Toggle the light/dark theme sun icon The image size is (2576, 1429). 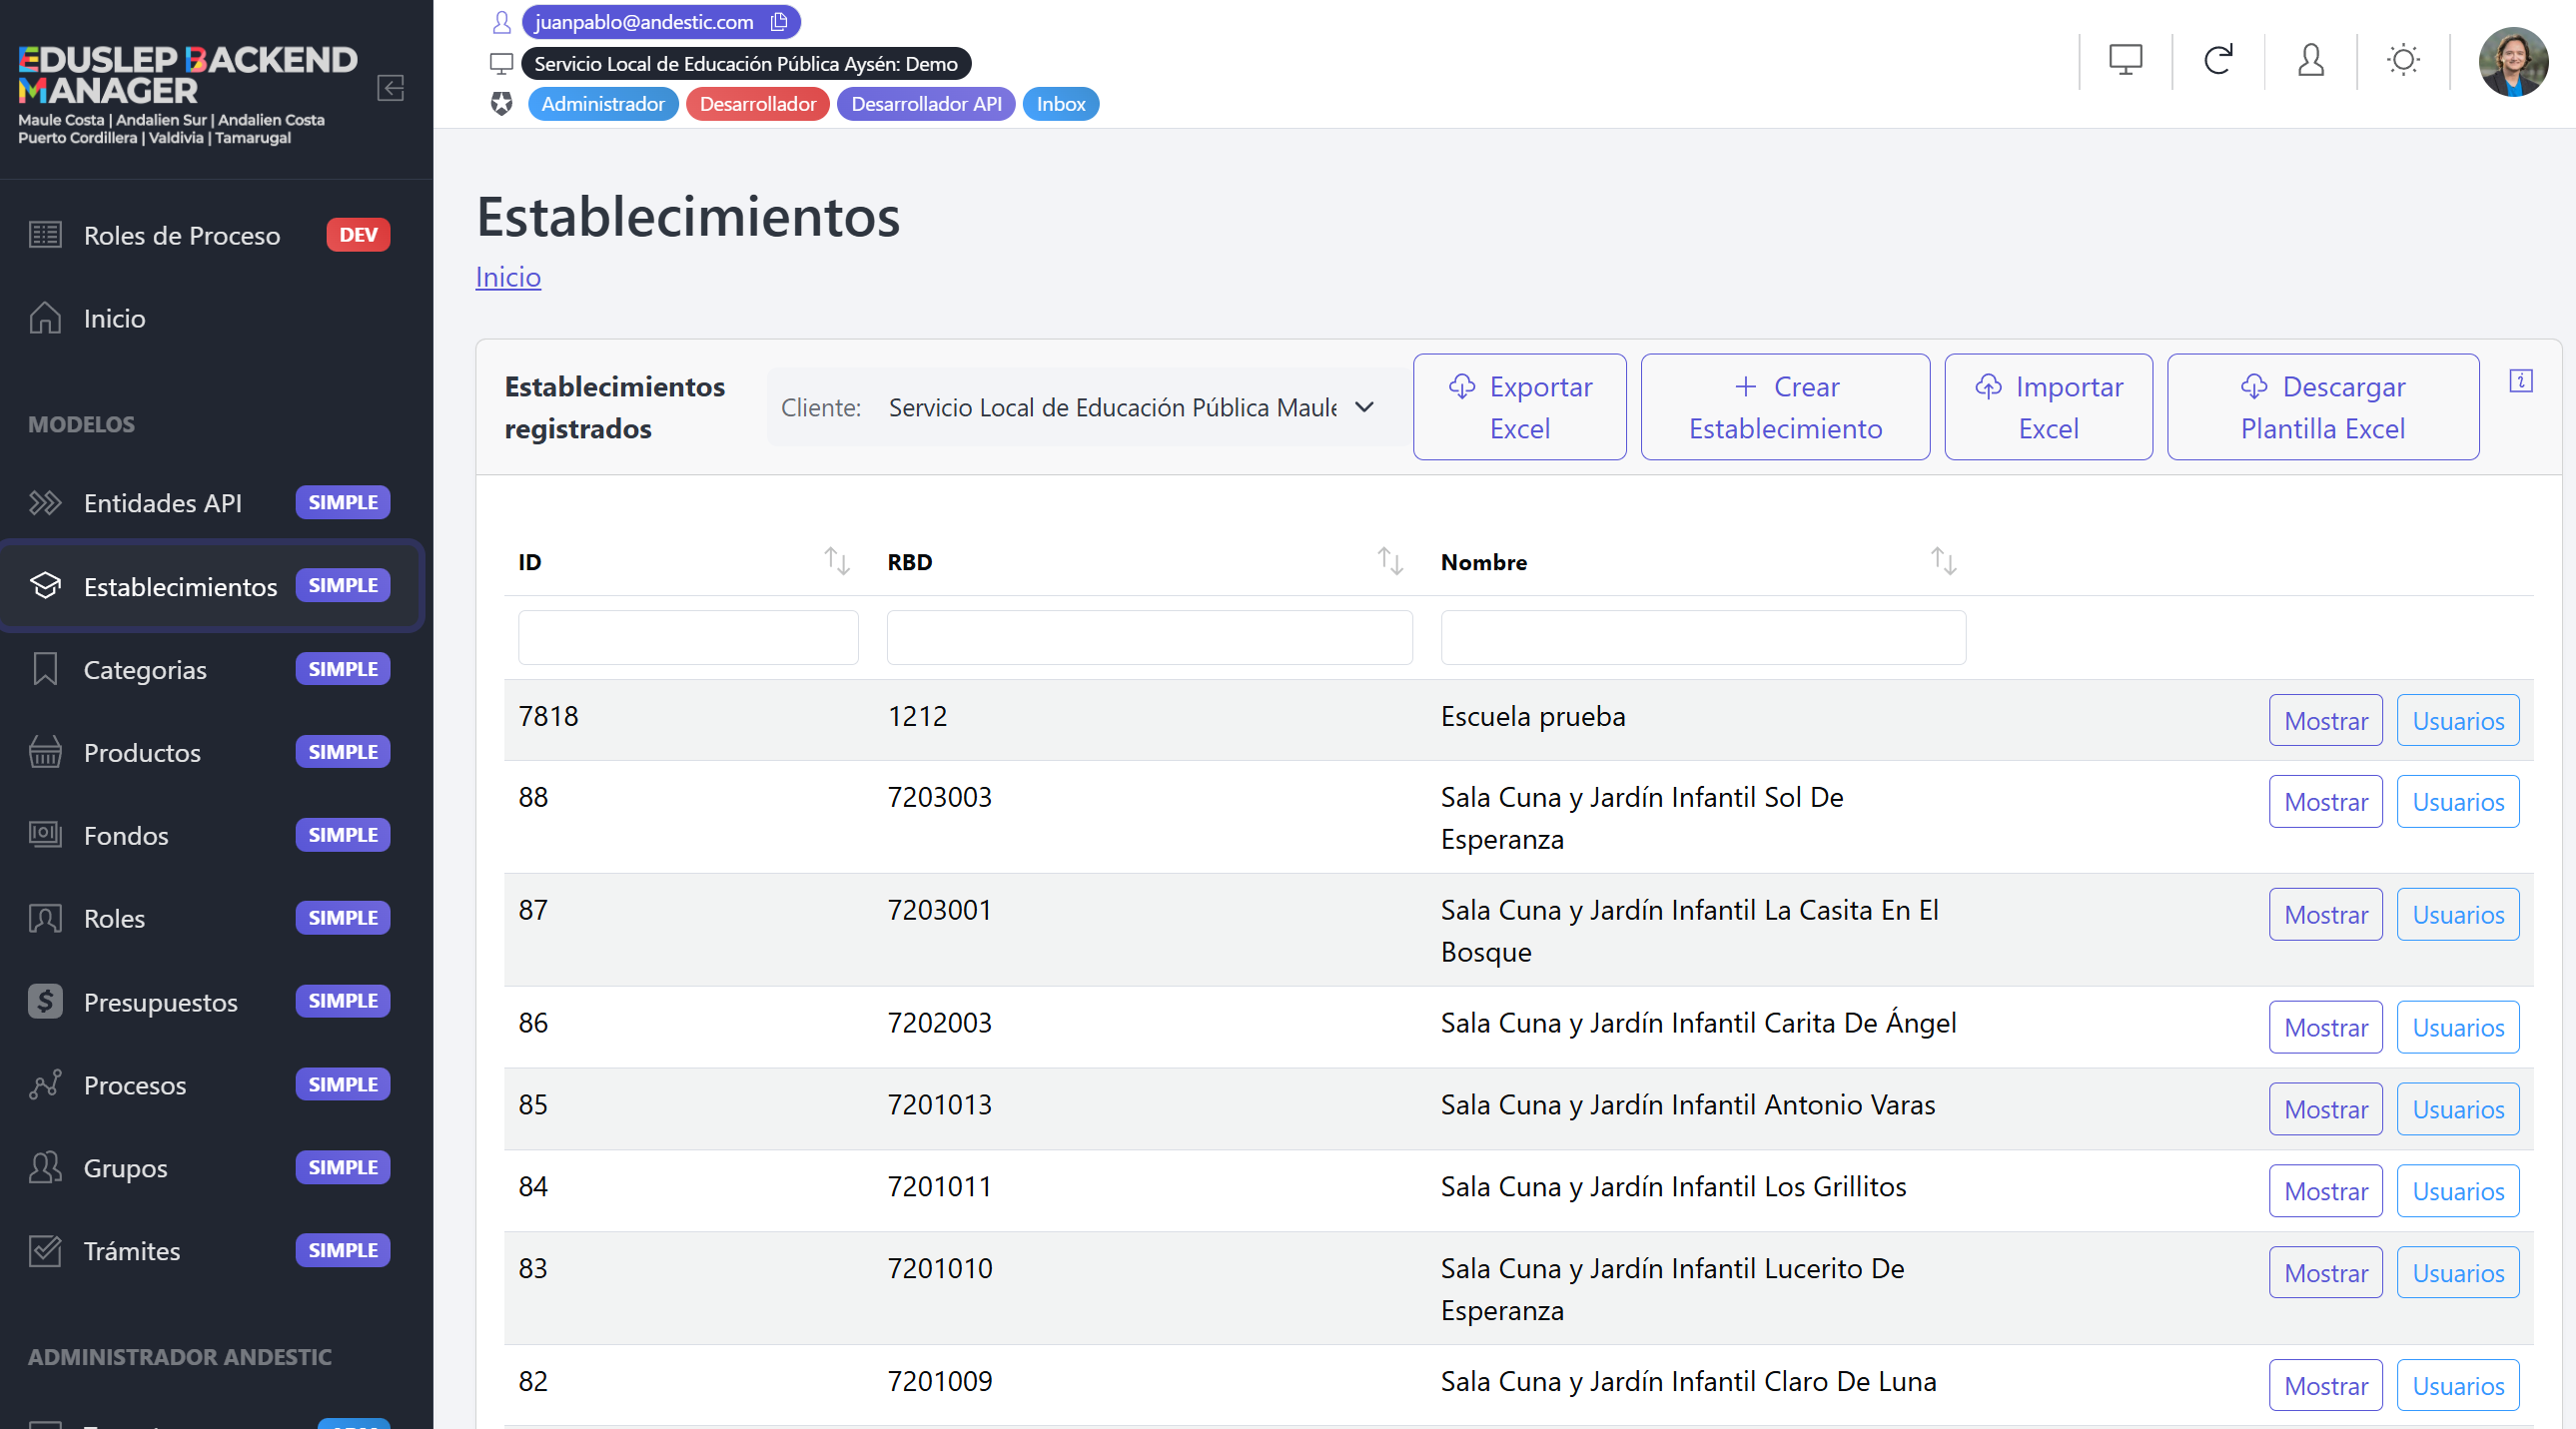[x=2402, y=60]
